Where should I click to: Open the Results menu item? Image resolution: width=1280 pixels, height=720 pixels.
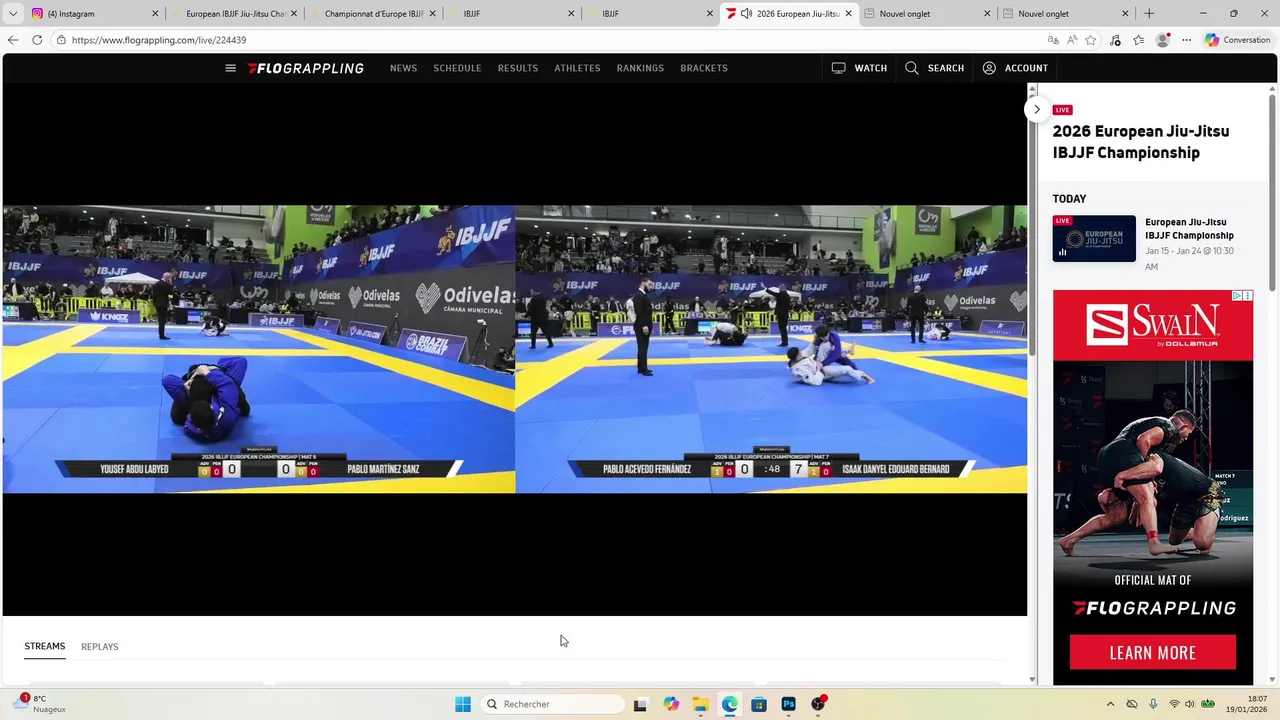point(518,68)
